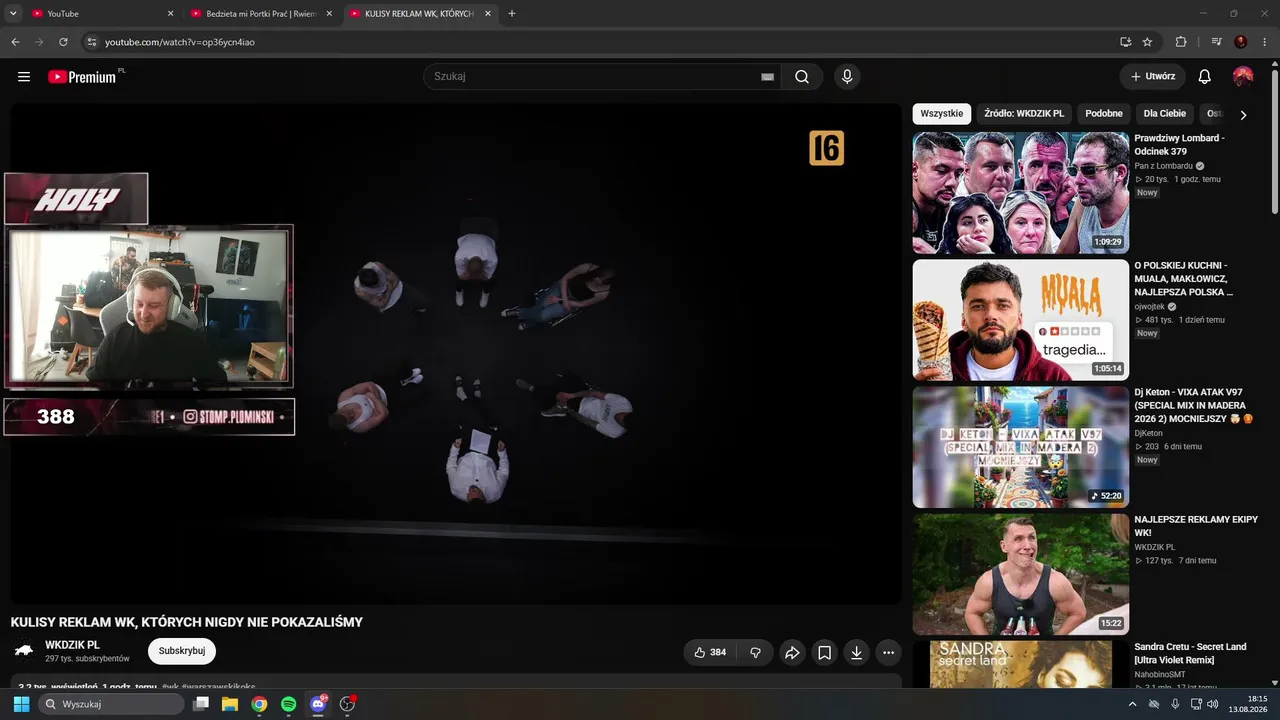Launch Spotify from the taskbar
1280x720 pixels.
pyautogui.click(x=288, y=704)
